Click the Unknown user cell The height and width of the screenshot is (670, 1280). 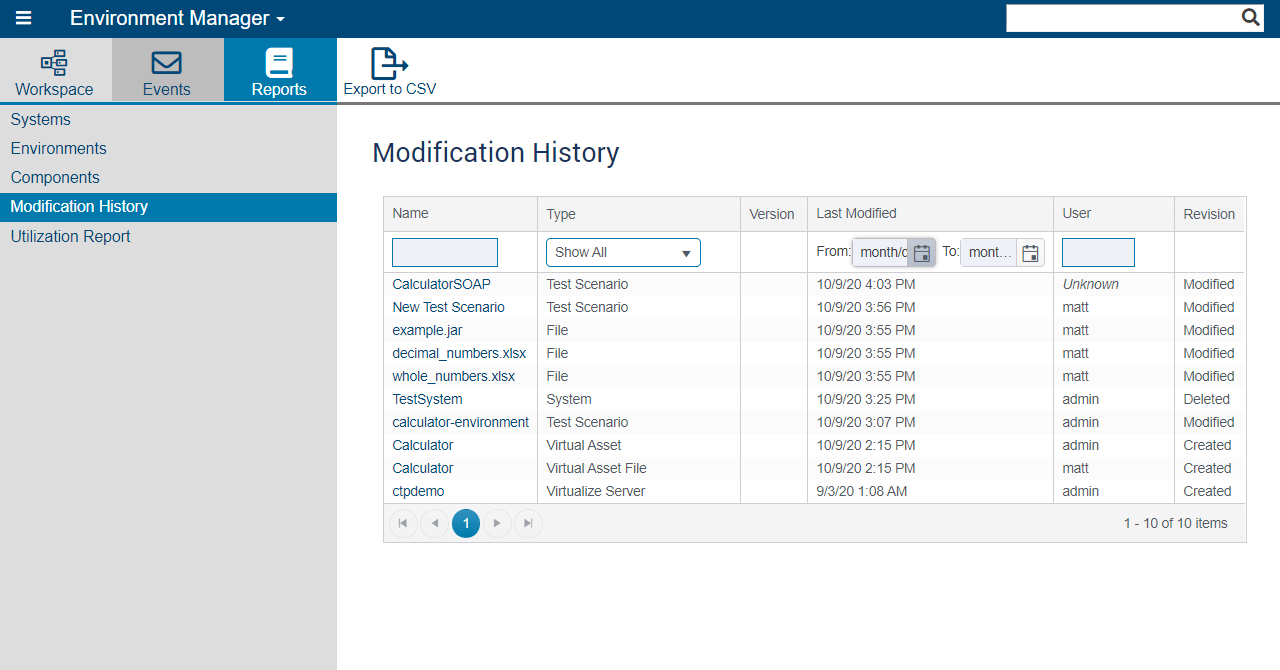click(1090, 284)
